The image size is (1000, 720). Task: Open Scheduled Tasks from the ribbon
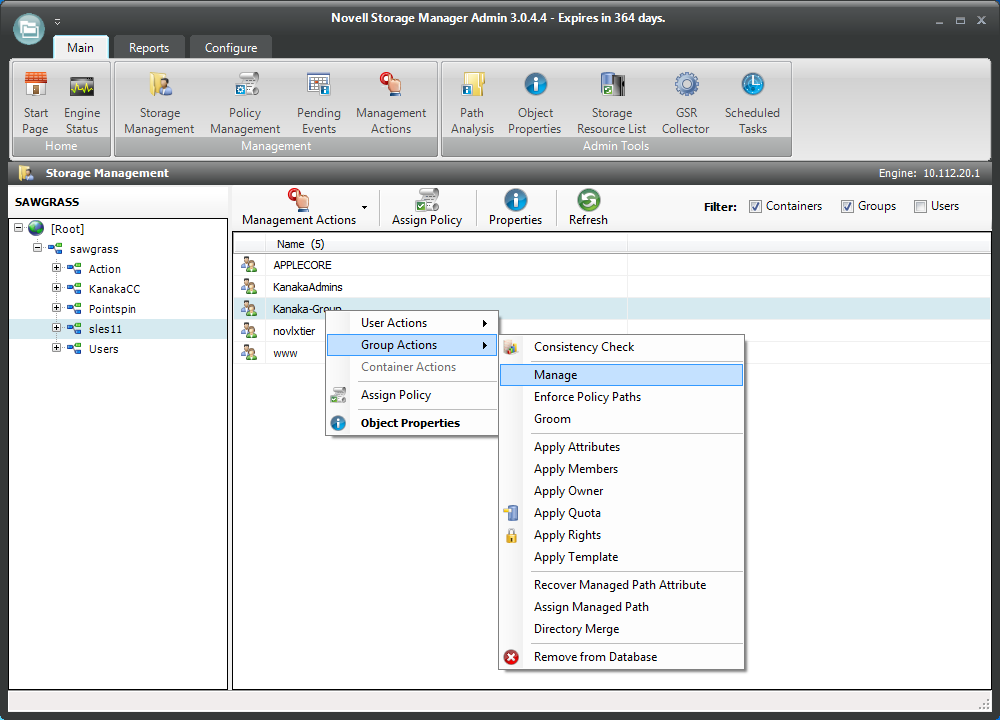753,103
